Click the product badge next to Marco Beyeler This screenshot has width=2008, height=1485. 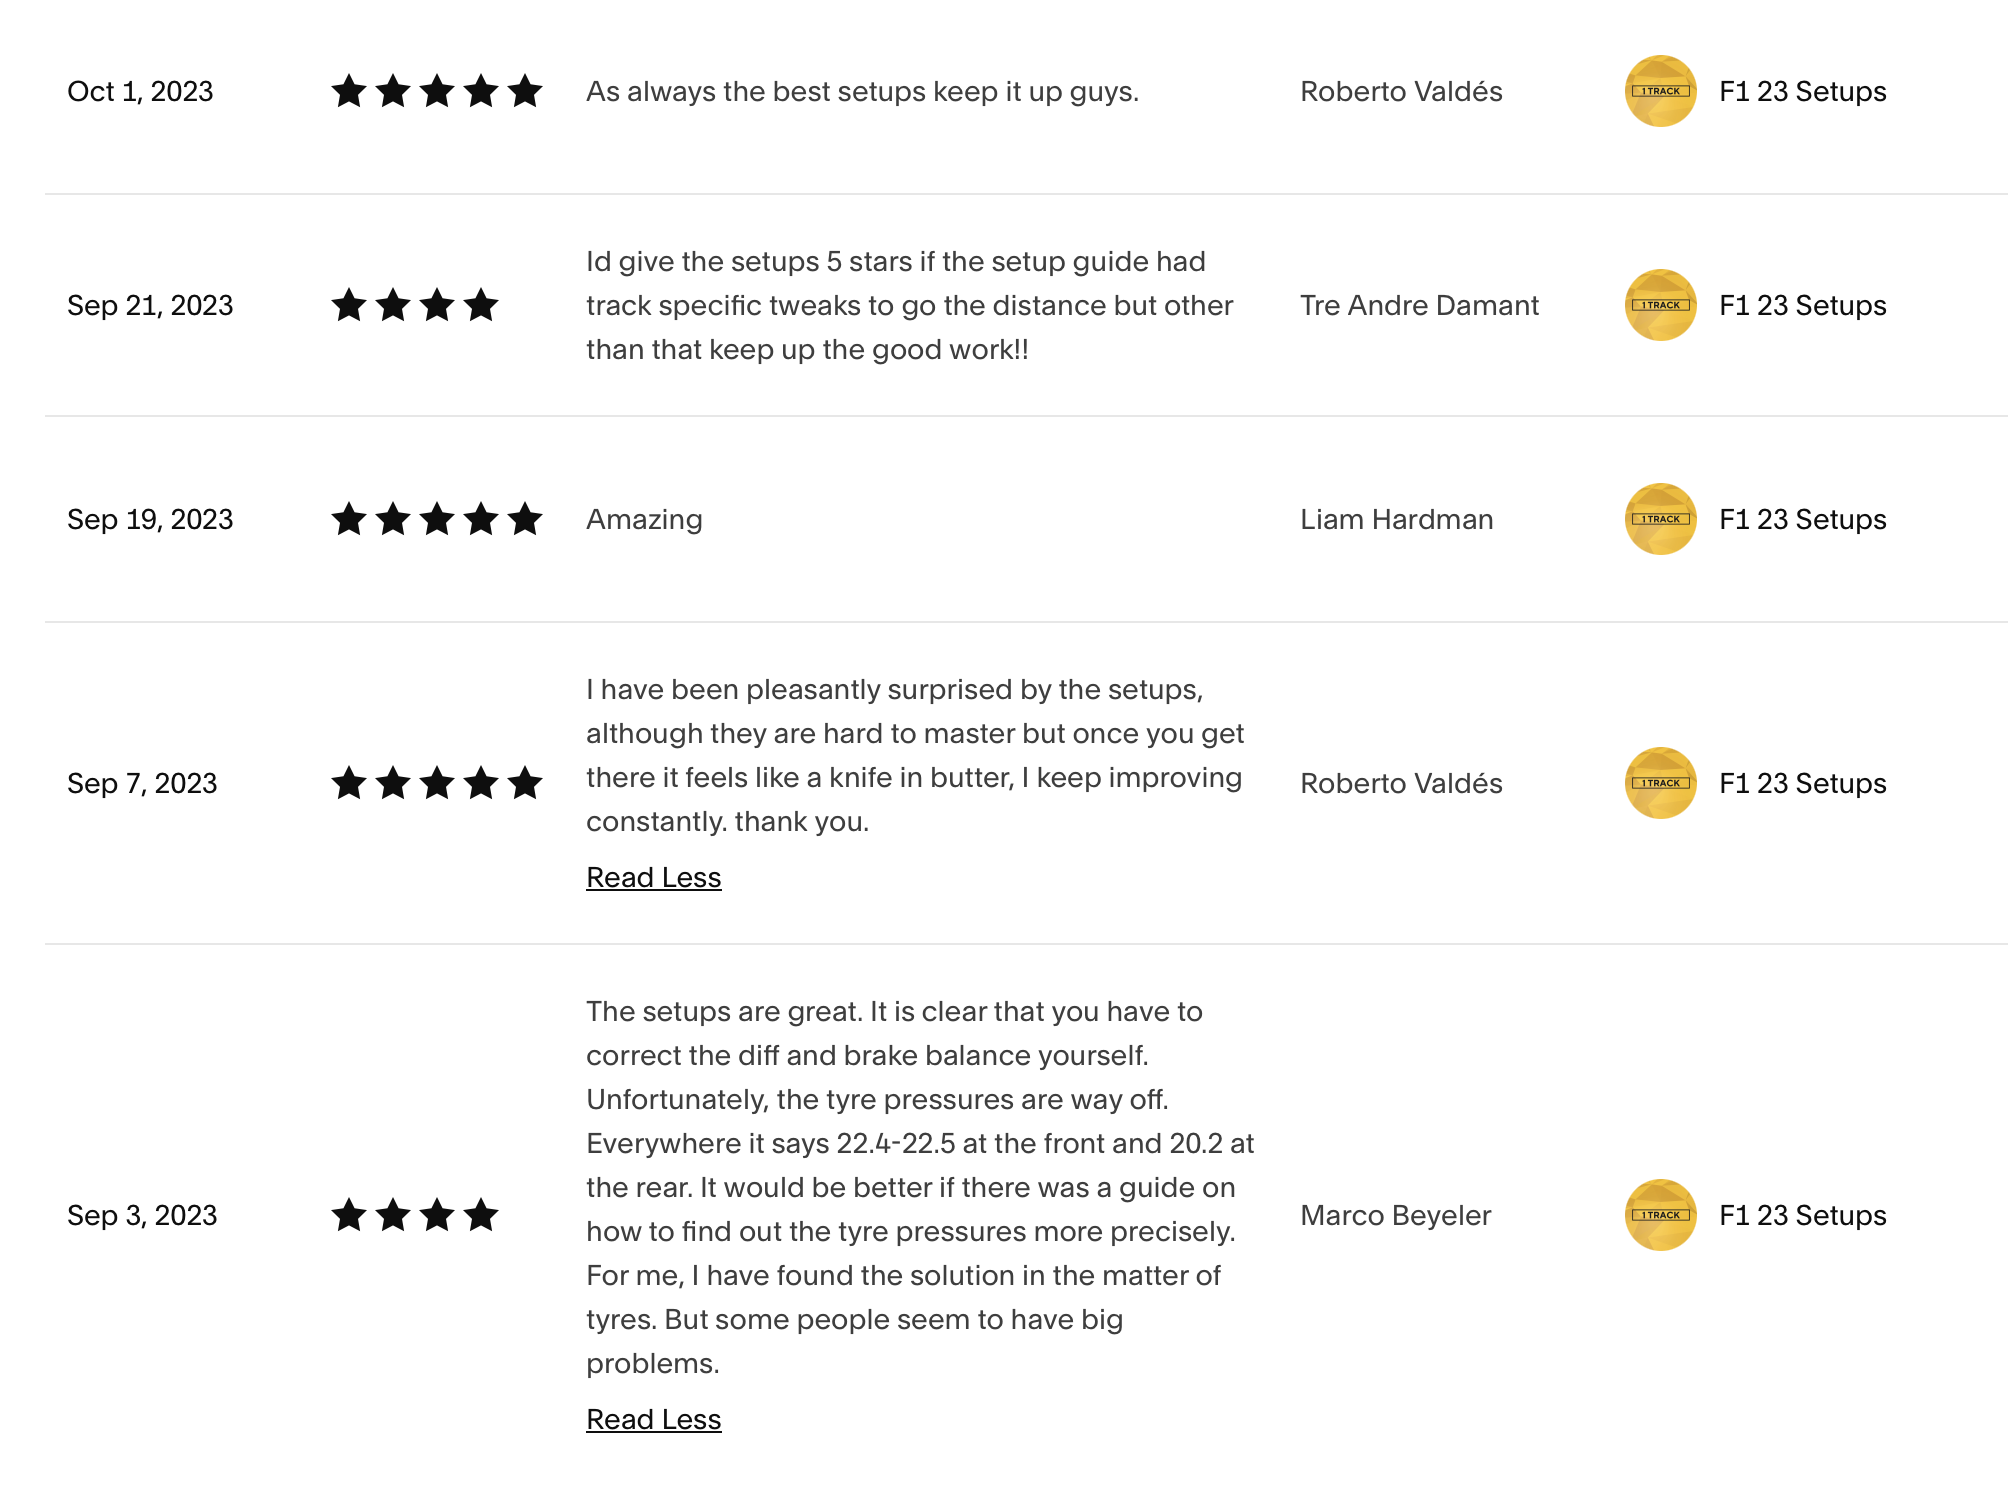click(1660, 1215)
